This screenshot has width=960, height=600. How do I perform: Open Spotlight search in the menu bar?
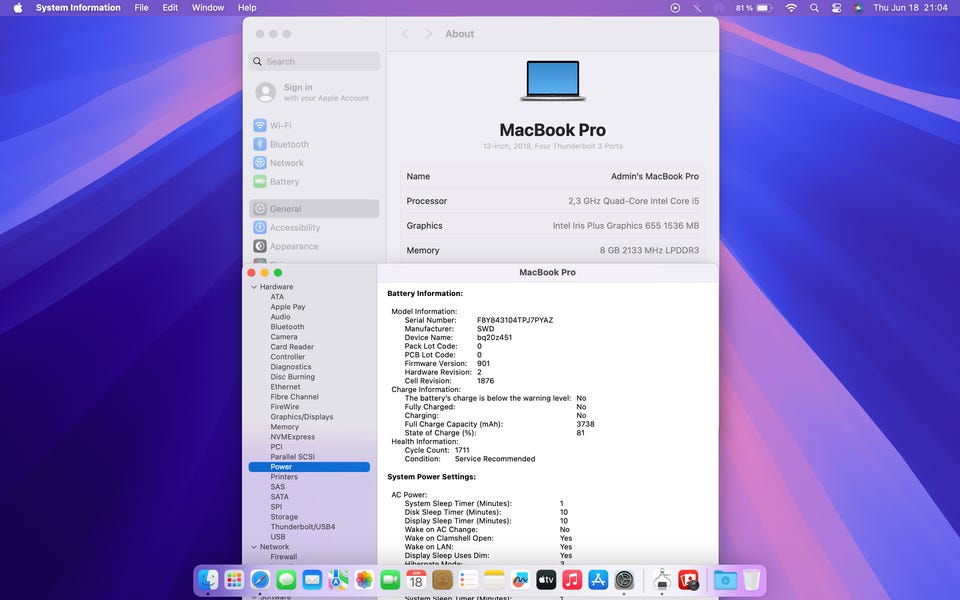click(x=814, y=8)
